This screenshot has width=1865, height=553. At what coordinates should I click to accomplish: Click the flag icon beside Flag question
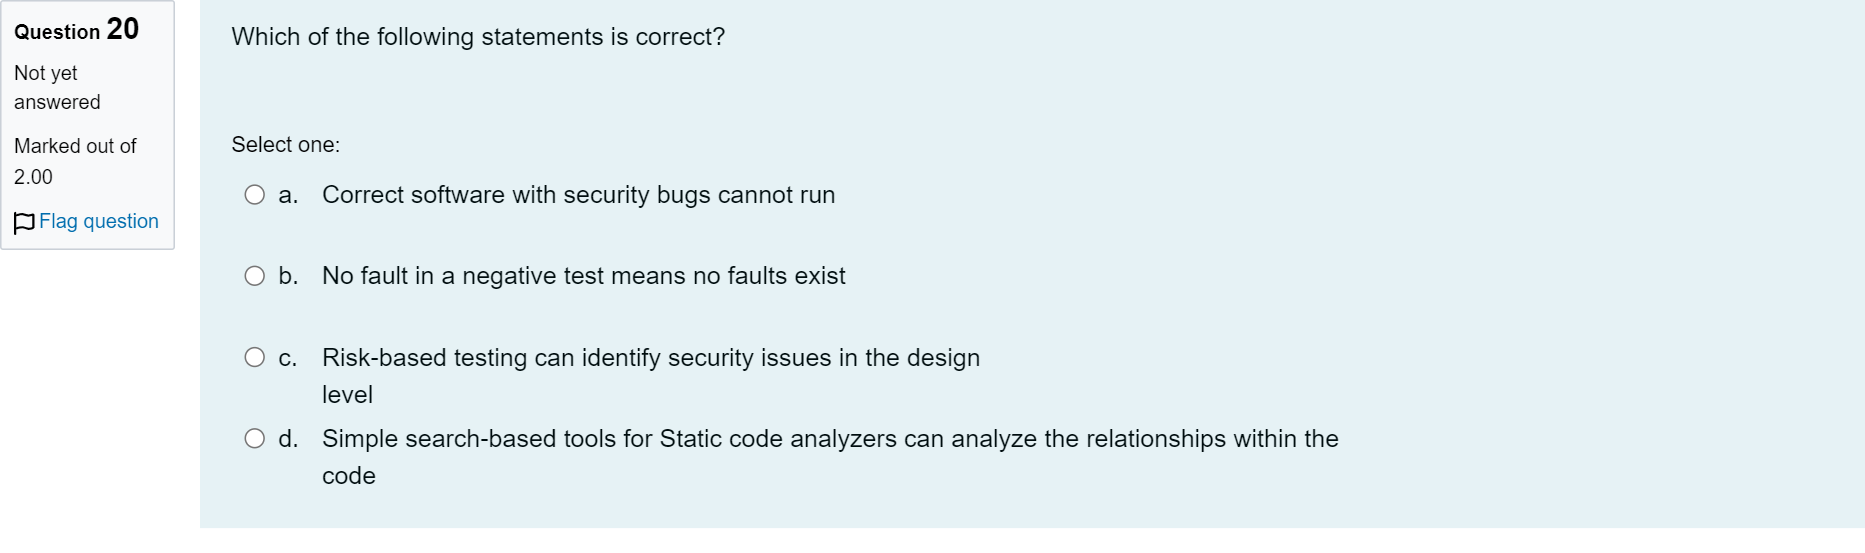(x=24, y=223)
